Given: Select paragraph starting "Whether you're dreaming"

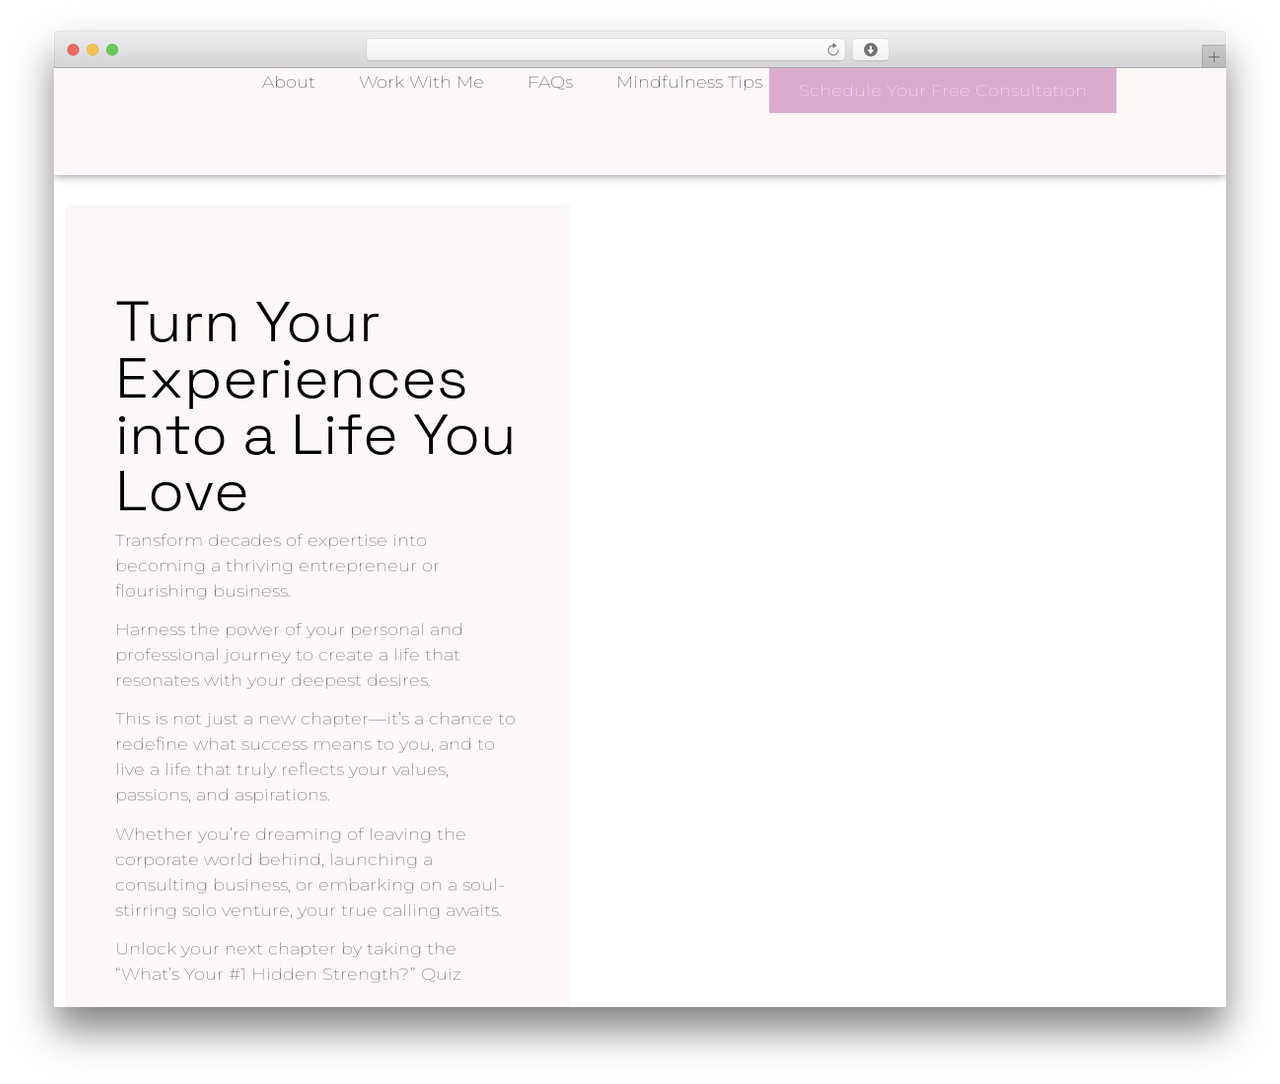Looking at the screenshot, I should click(310, 872).
